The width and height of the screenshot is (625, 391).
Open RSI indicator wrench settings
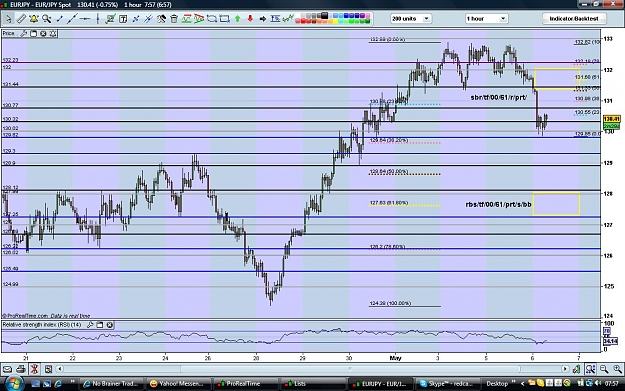[90, 325]
